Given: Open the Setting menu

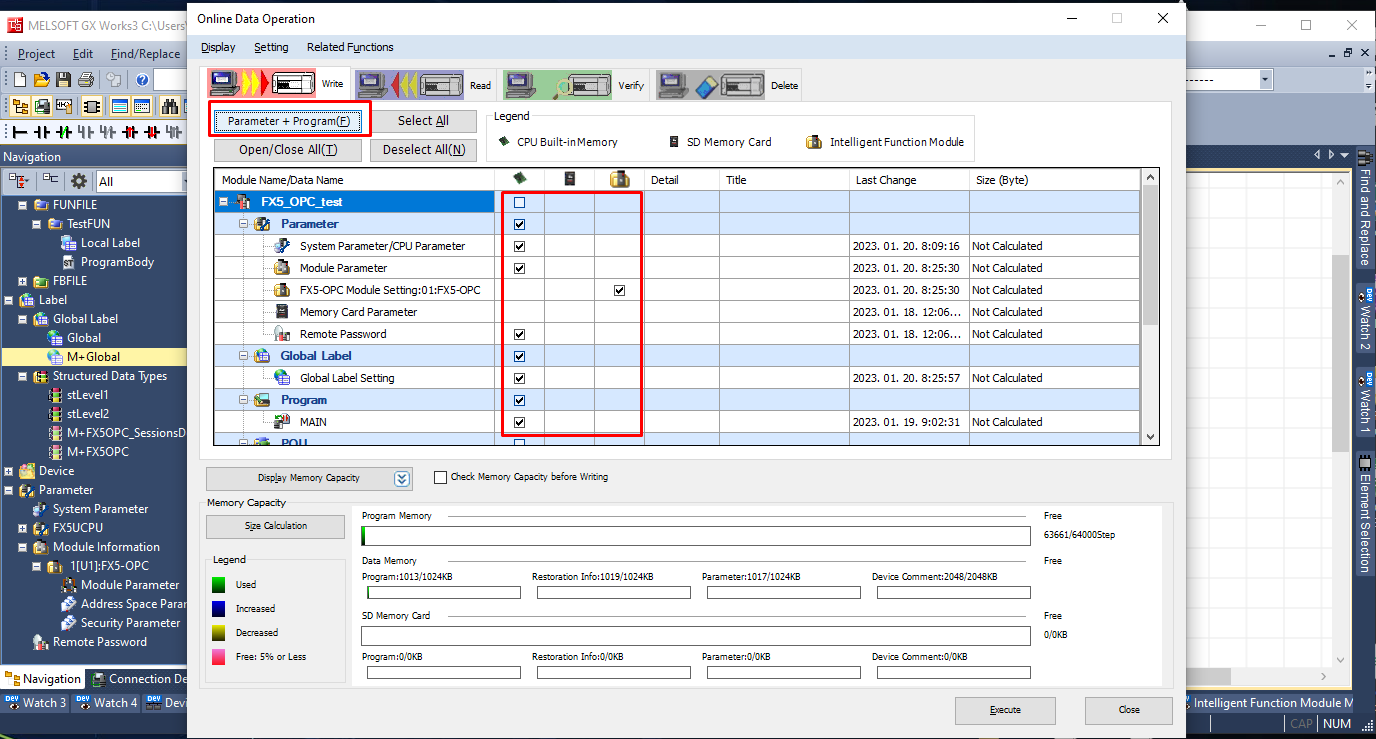Looking at the screenshot, I should click(271, 47).
